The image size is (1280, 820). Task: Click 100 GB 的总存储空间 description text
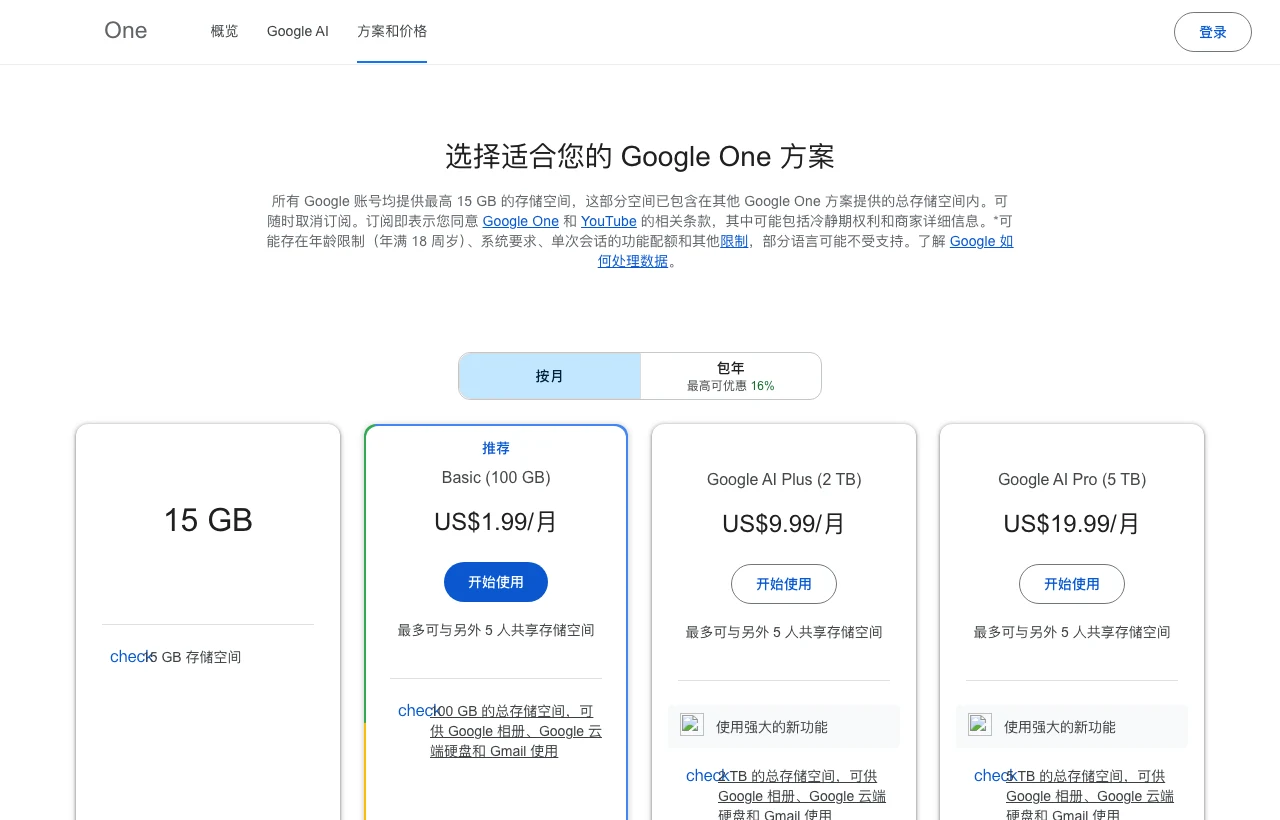516,731
